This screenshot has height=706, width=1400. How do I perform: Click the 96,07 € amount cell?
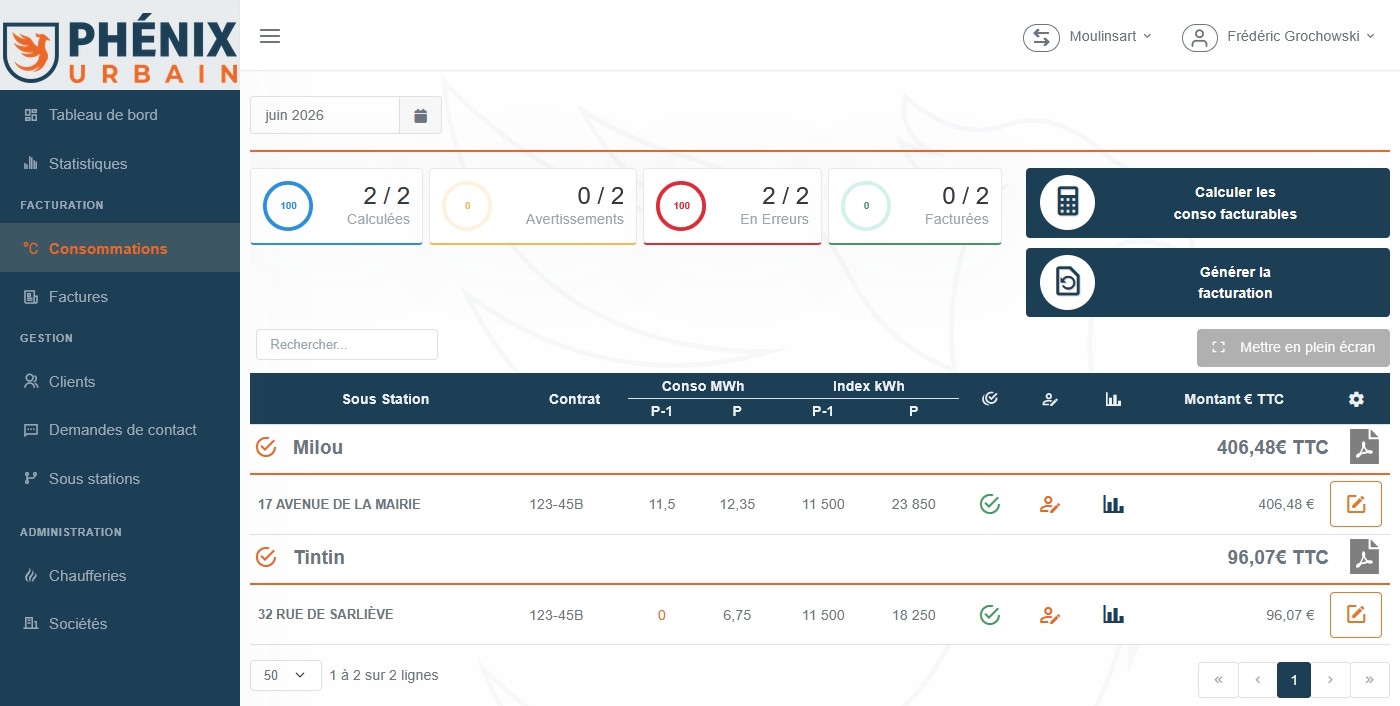click(x=1290, y=615)
